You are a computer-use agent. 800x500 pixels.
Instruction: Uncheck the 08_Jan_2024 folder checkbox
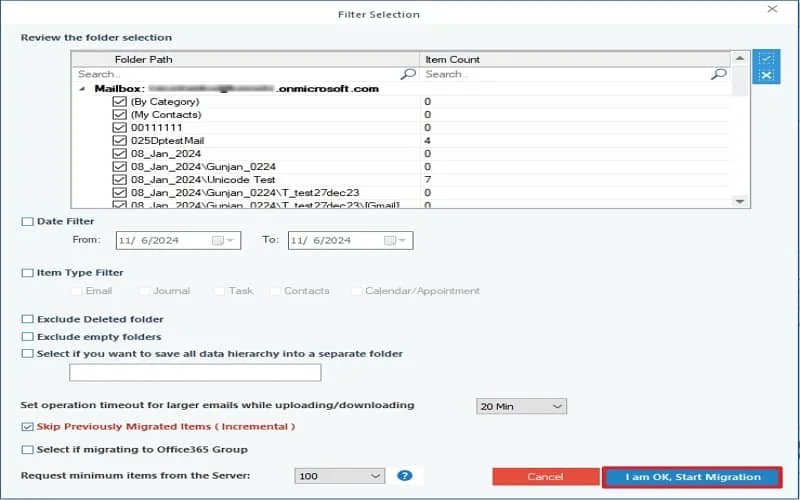click(119, 154)
